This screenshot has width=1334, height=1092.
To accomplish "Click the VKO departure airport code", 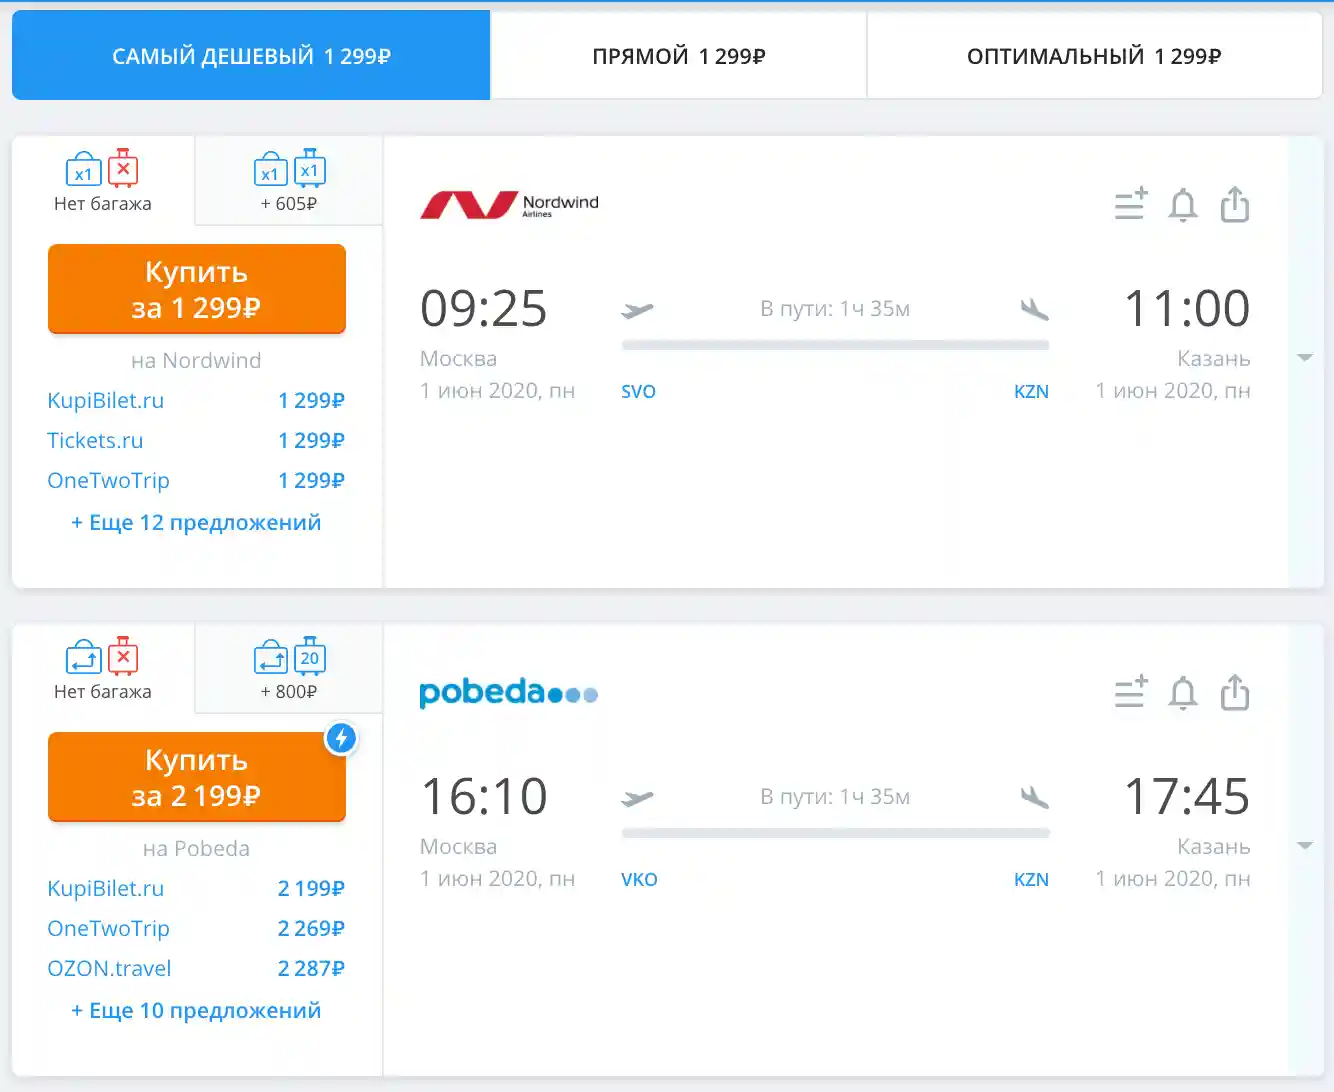I will point(639,880).
